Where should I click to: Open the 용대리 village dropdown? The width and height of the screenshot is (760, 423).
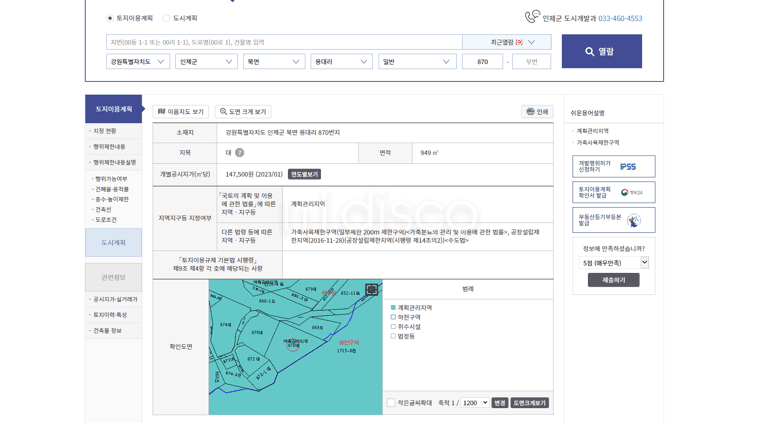pyautogui.click(x=341, y=62)
